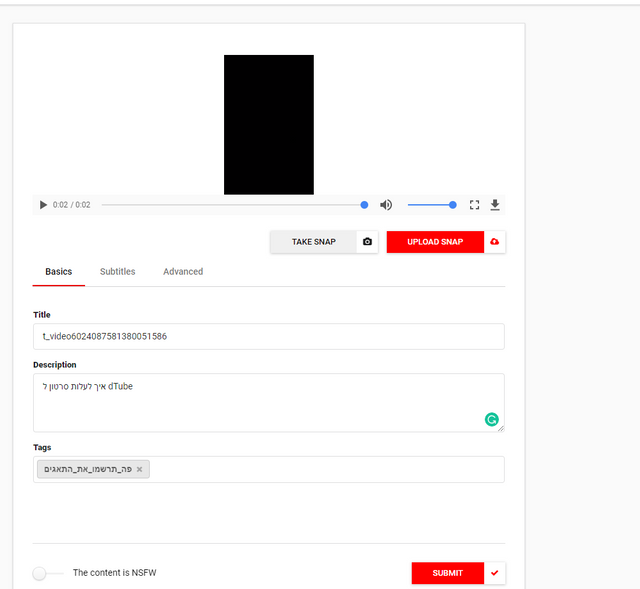Play the video preview
The image size is (640, 589).
point(43,205)
